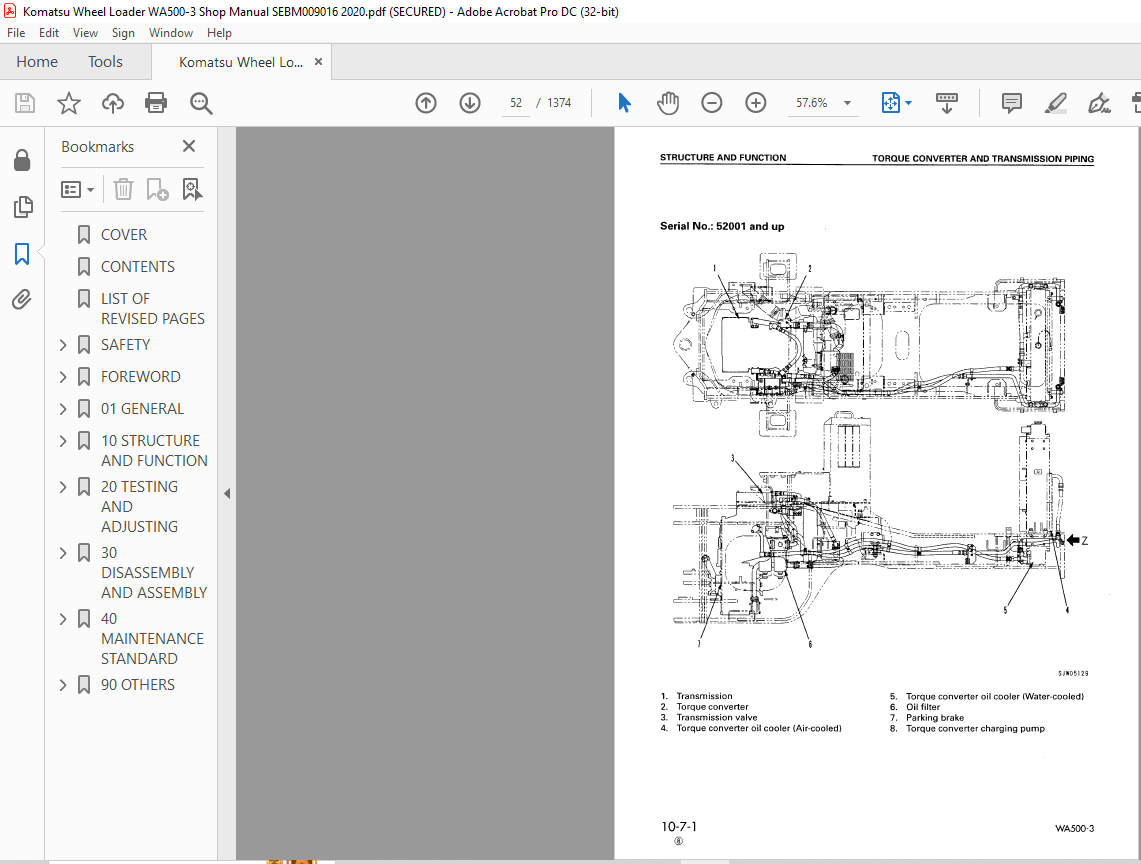Open the Sign document pen tool
The height and width of the screenshot is (864, 1141).
1099,103
